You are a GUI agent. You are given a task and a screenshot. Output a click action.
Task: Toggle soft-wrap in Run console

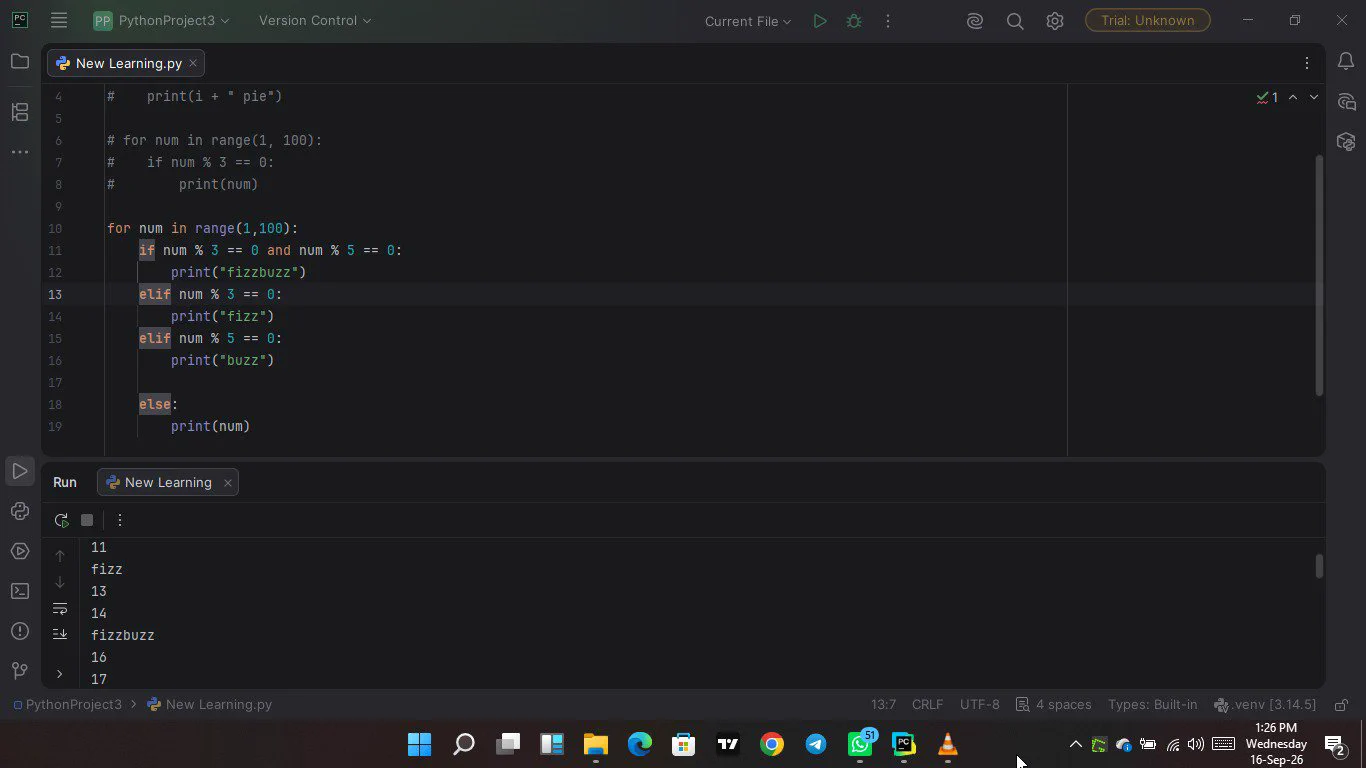click(60, 608)
